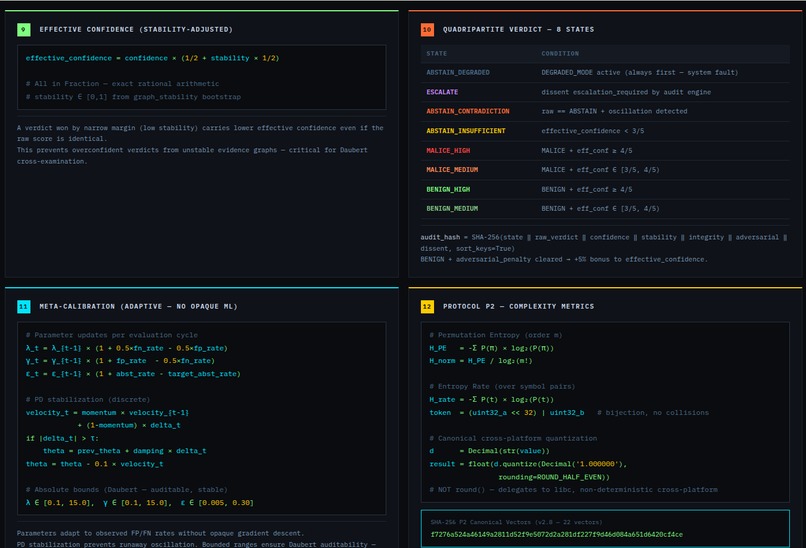The image size is (806, 548).
Task: Click the 'BENIGN + adversarial_penalty cleared' note
Action: pos(564,260)
